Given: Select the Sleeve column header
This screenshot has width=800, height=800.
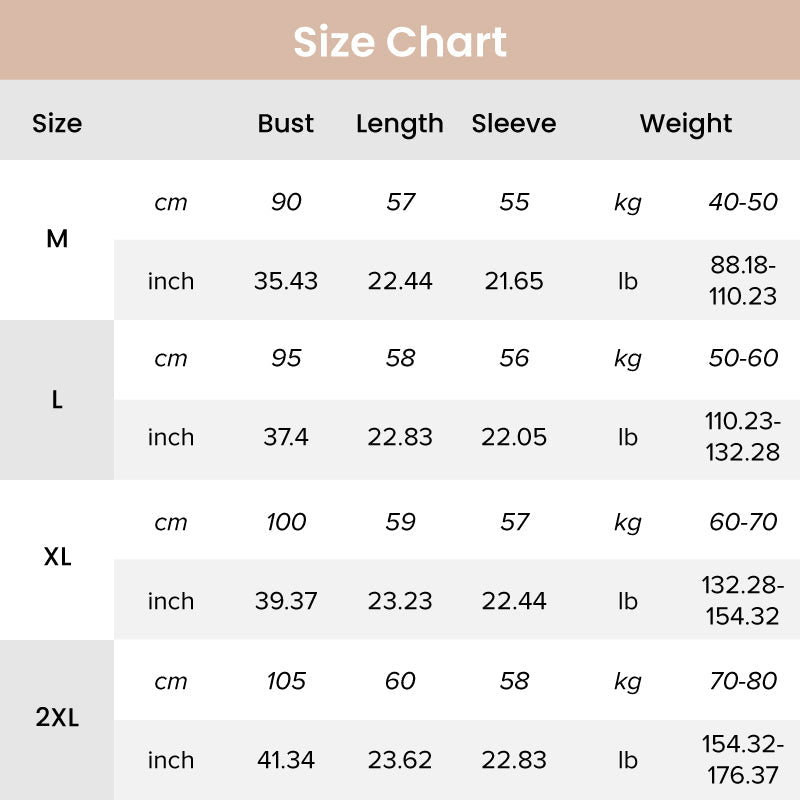Looking at the screenshot, I should (x=514, y=124).
